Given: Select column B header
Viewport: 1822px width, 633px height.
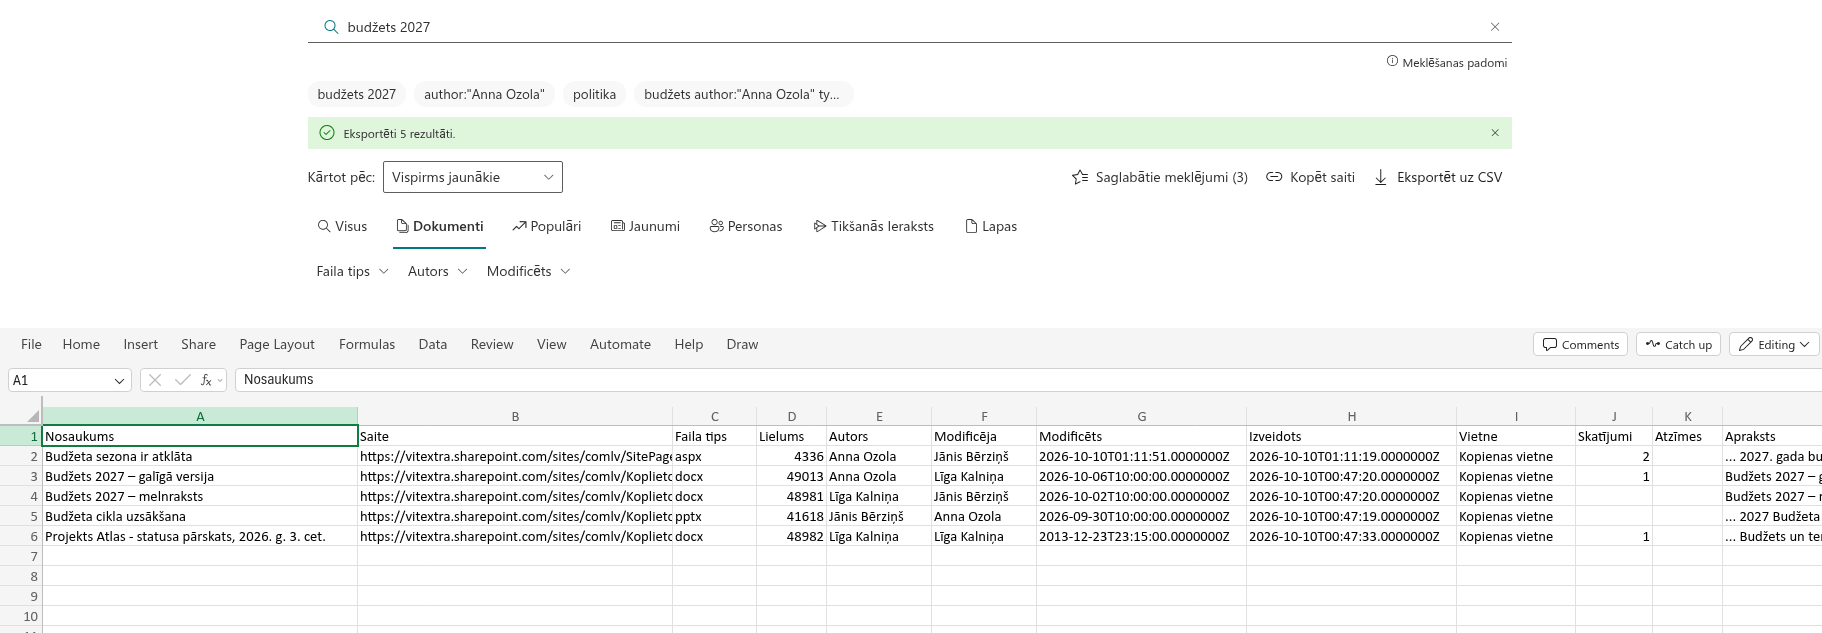Looking at the screenshot, I should point(515,416).
